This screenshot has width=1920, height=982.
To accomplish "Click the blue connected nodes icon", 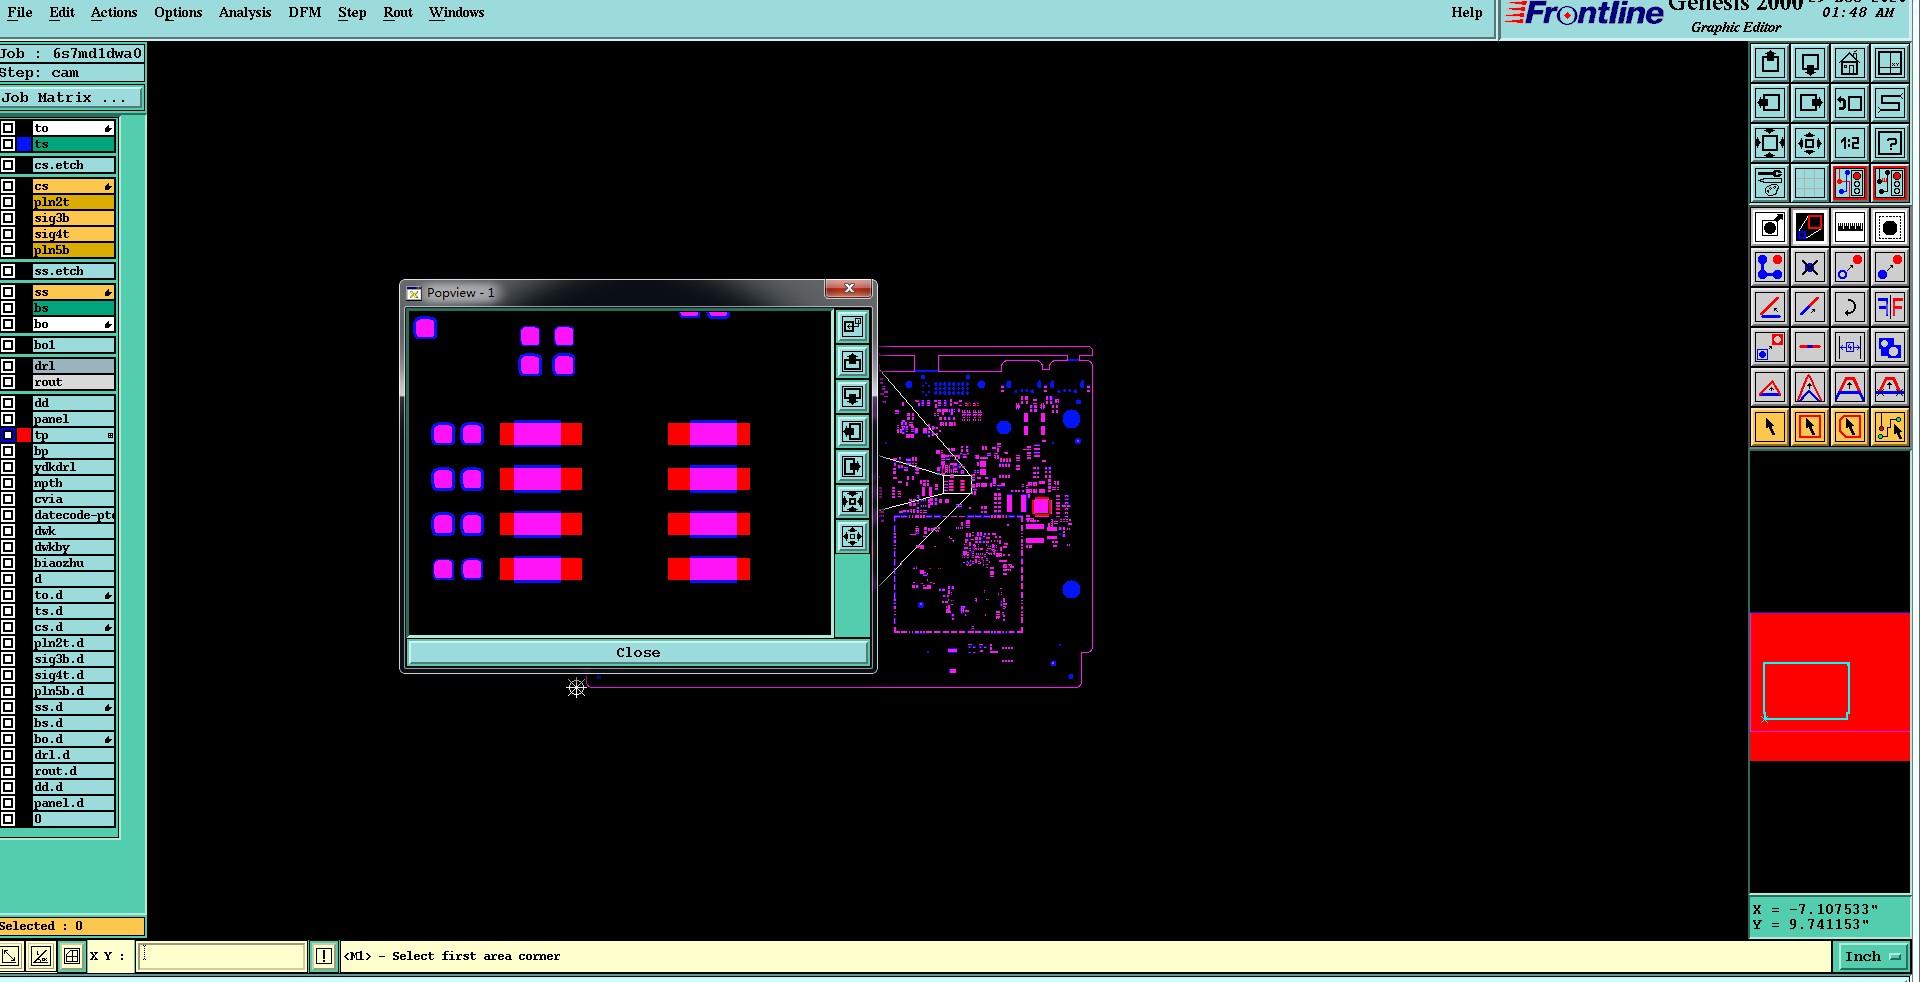I will (x=1770, y=267).
